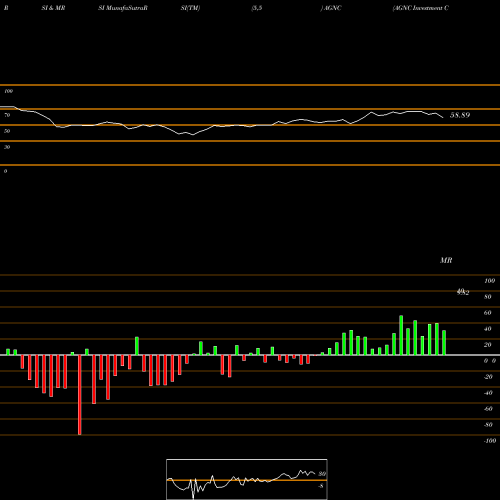Click the ') AGNC' ticker label
The width and height of the screenshot is (500, 500).
pos(331,8)
